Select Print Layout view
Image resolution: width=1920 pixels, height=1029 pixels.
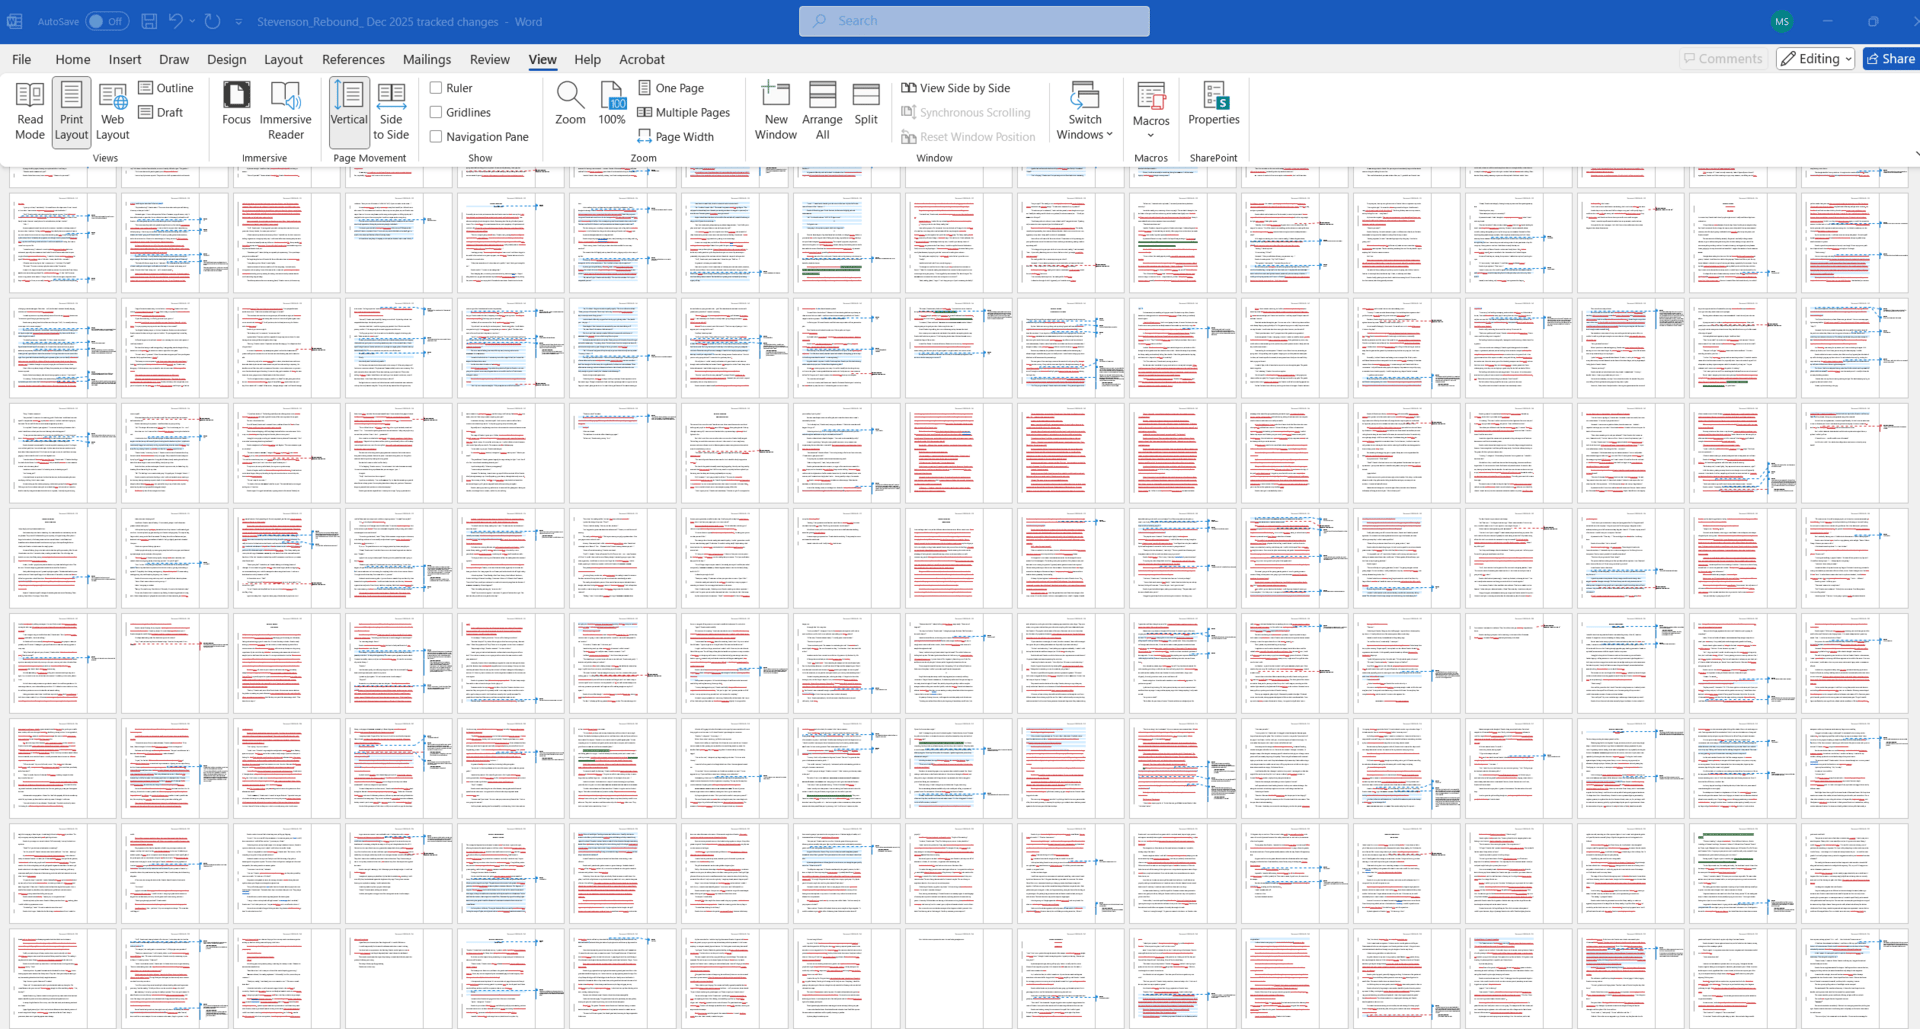71,111
